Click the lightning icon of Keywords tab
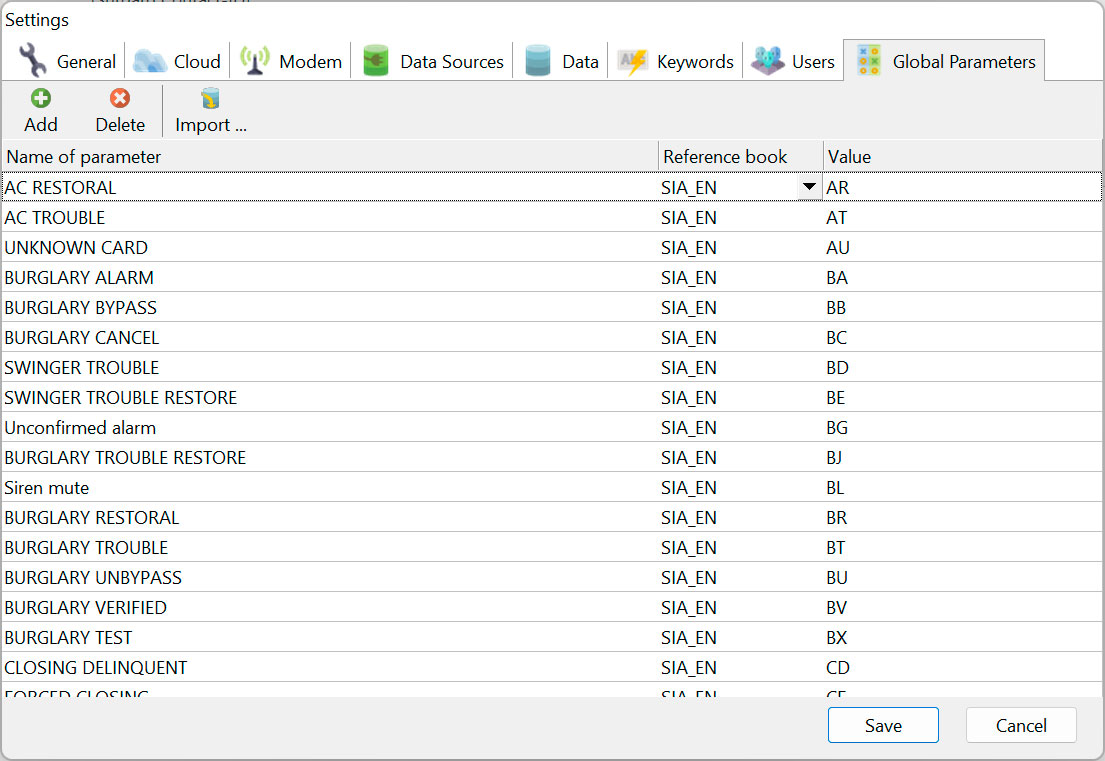The image size is (1105, 761). point(632,61)
